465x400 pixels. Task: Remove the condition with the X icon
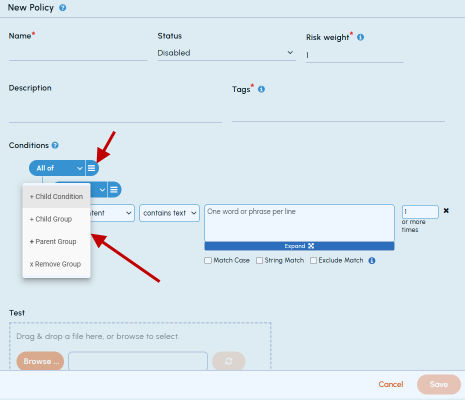[446, 211]
